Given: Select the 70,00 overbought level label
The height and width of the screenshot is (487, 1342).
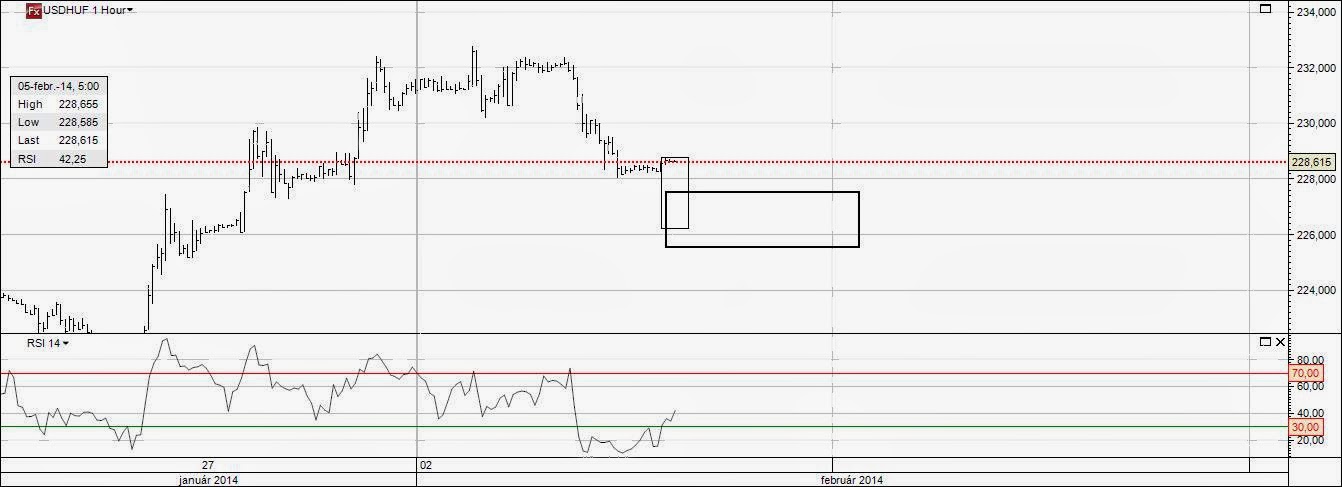Looking at the screenshot, I should (1305, 373).
